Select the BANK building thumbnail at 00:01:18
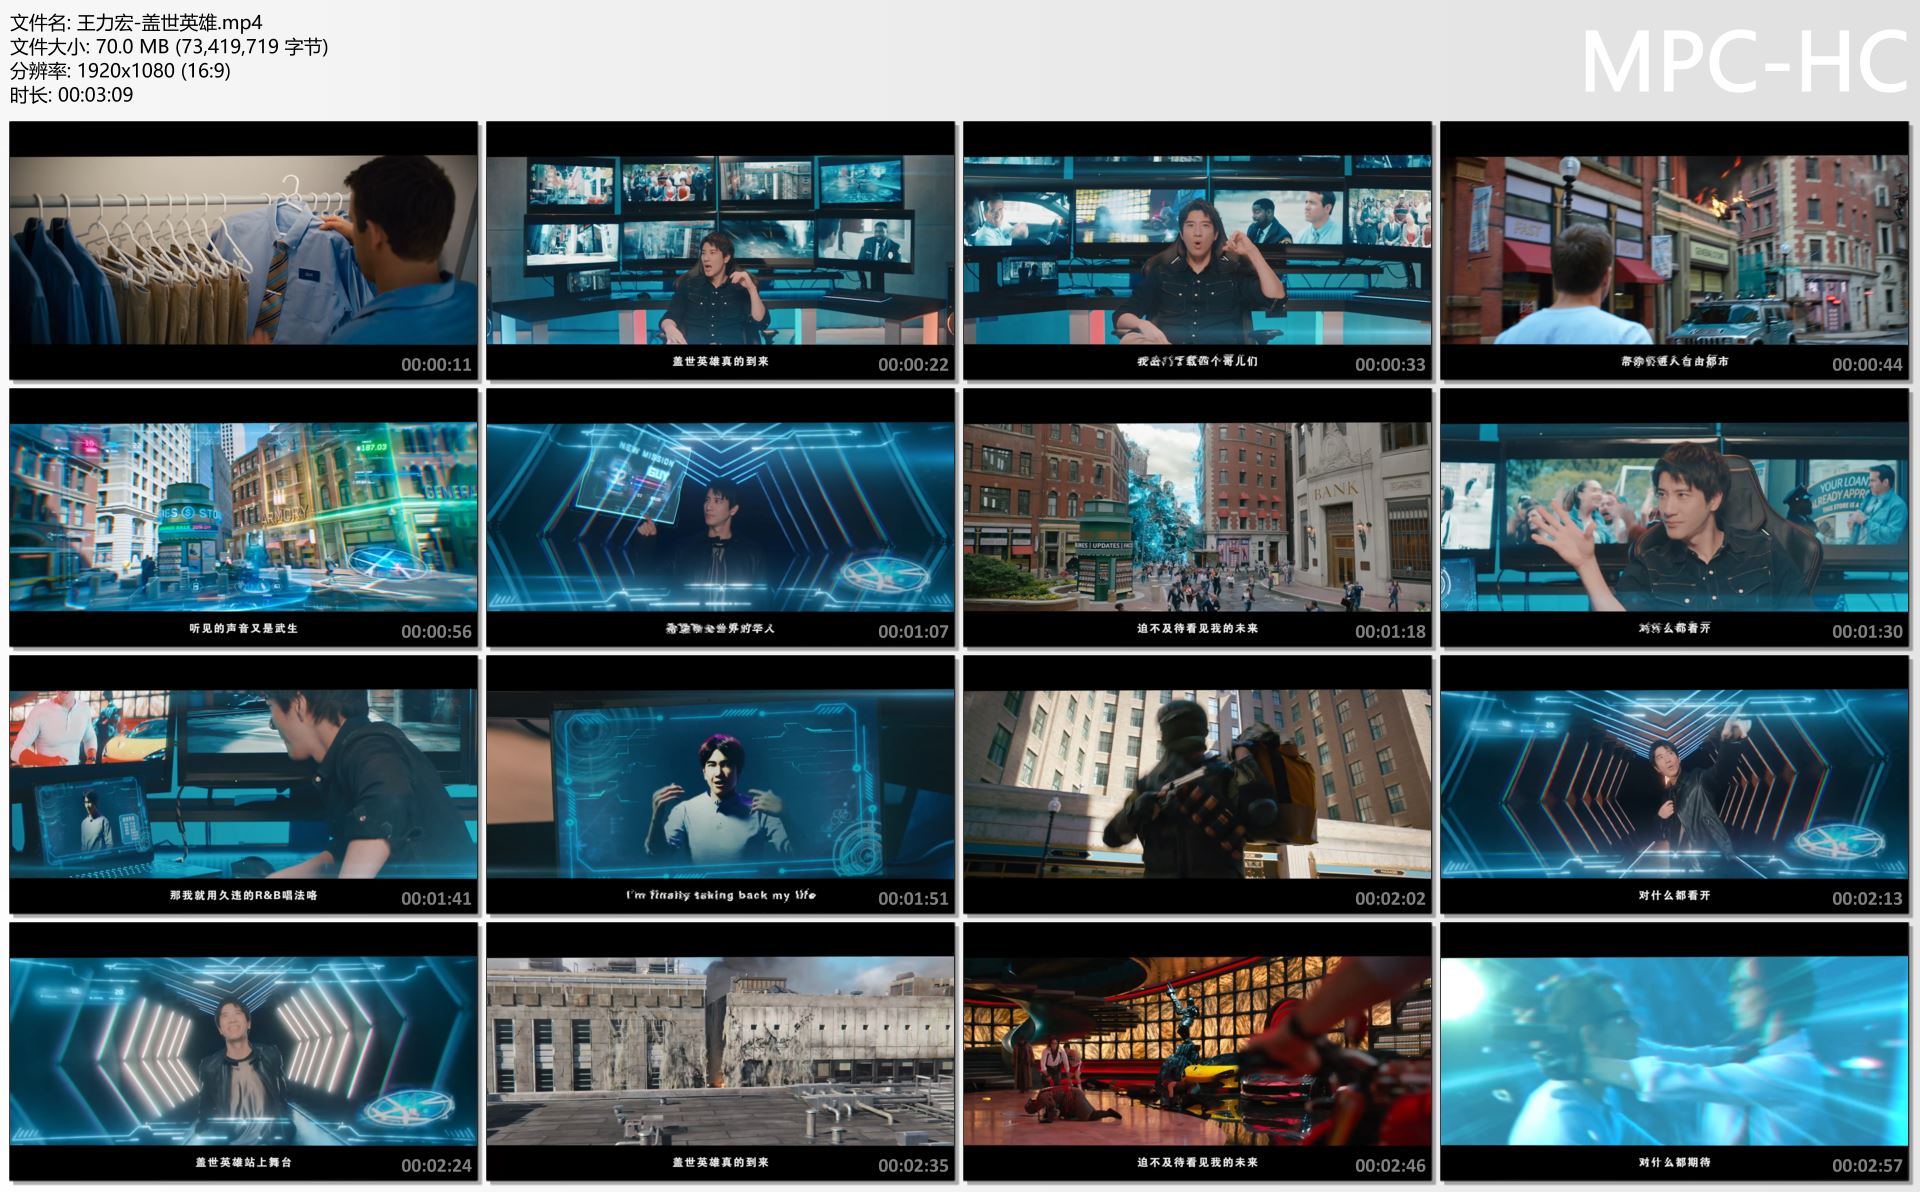 (1197, 517)
